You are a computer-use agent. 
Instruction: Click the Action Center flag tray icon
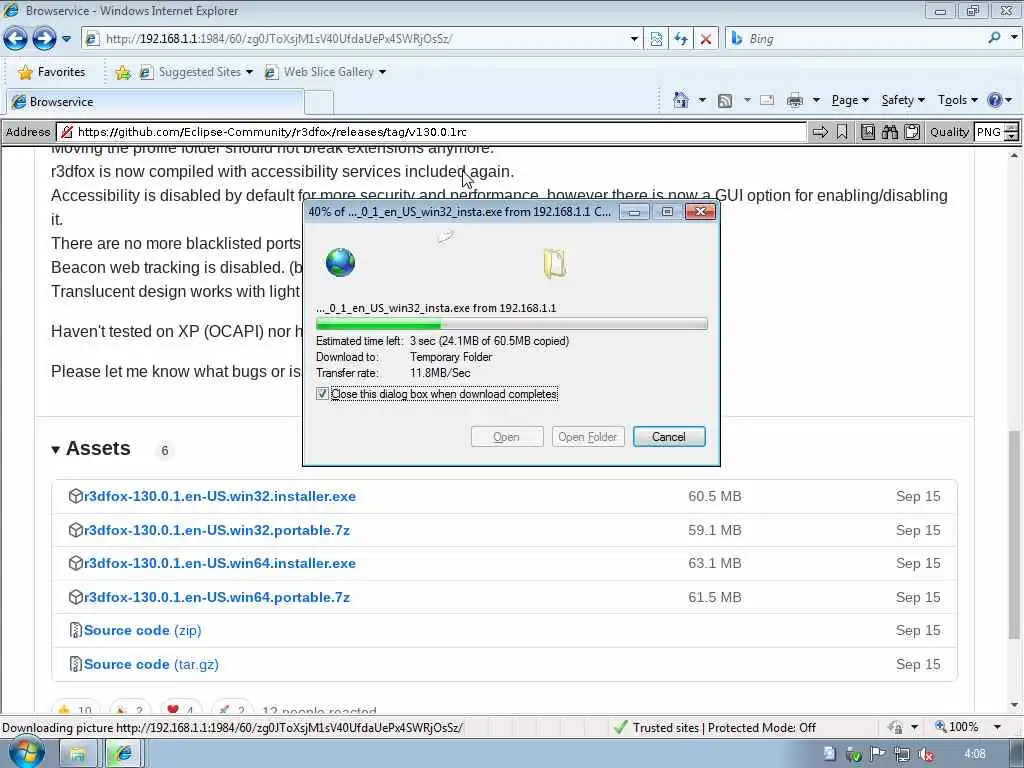[878, 754]
